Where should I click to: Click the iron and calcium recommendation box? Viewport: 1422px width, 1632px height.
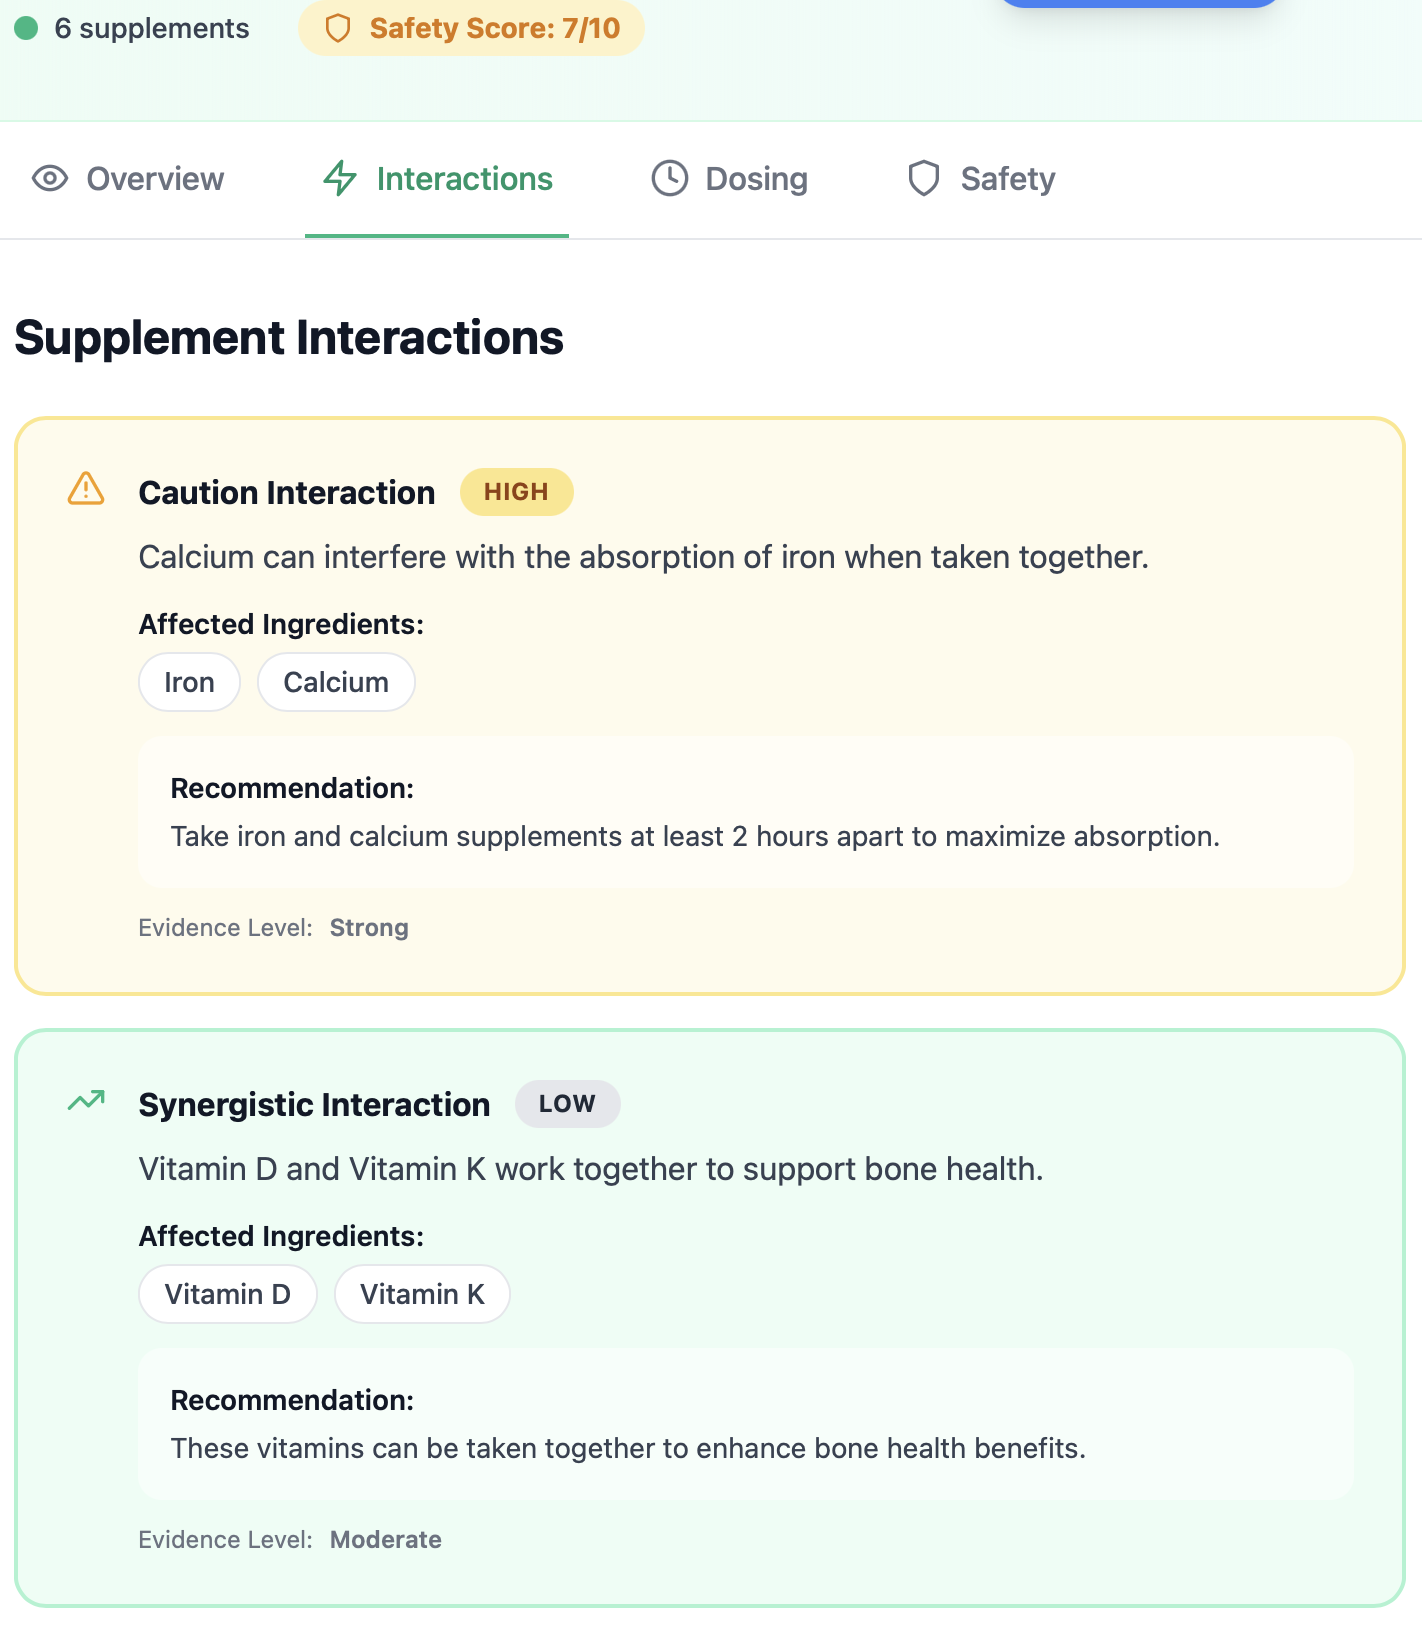click(x=745, y=812)
